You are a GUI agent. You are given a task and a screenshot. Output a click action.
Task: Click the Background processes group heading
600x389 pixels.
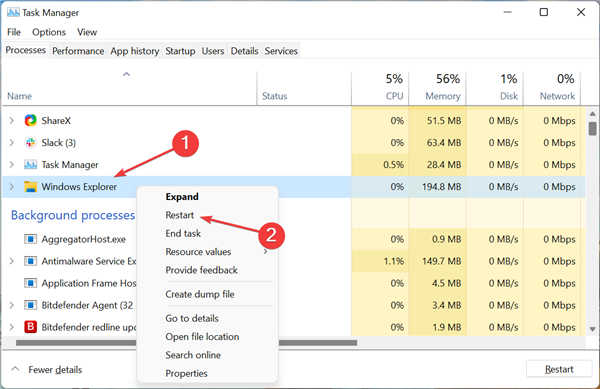point(73,215)
